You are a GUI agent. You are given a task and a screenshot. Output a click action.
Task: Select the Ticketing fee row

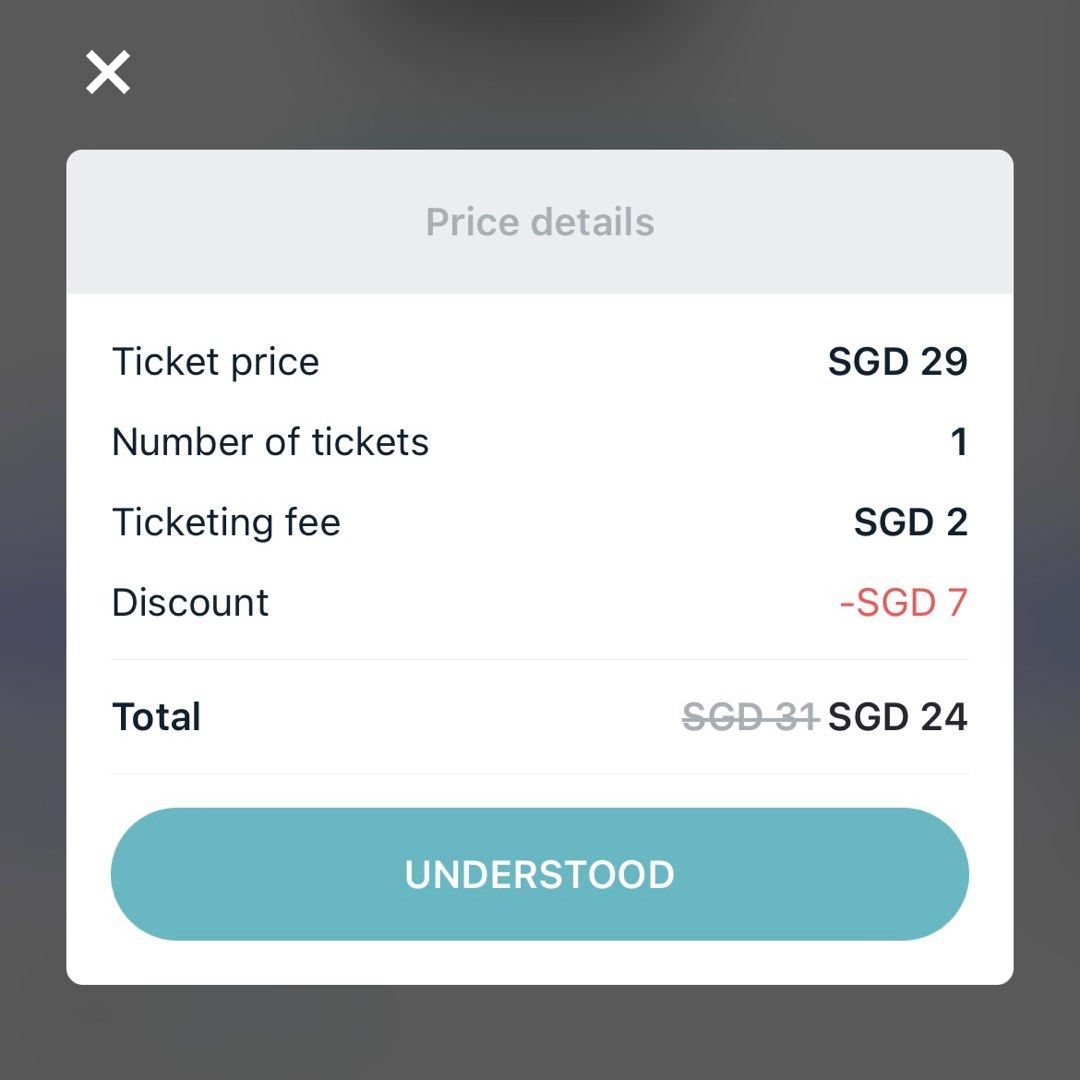pos(226,521)
